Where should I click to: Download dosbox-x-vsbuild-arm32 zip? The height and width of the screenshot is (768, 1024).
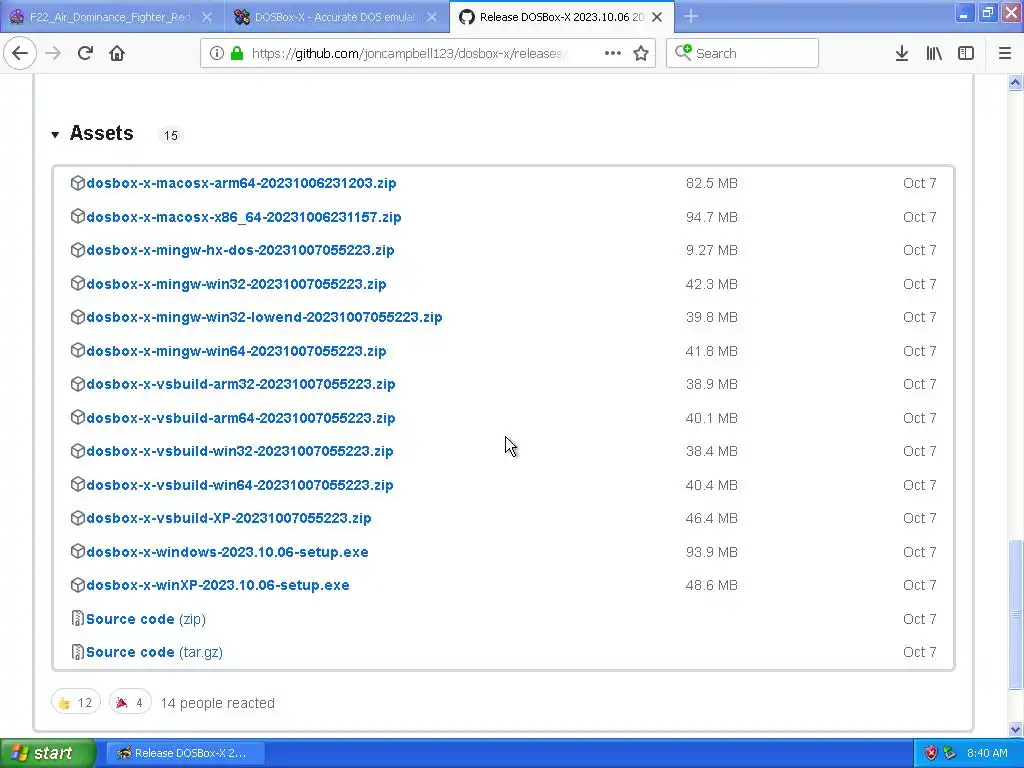tap(241, 384)
